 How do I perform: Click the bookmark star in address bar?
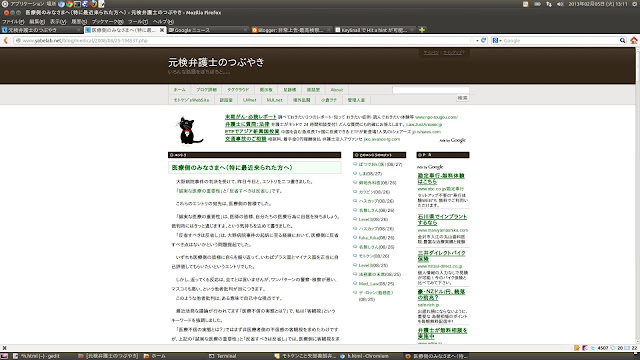pos(472,40)
